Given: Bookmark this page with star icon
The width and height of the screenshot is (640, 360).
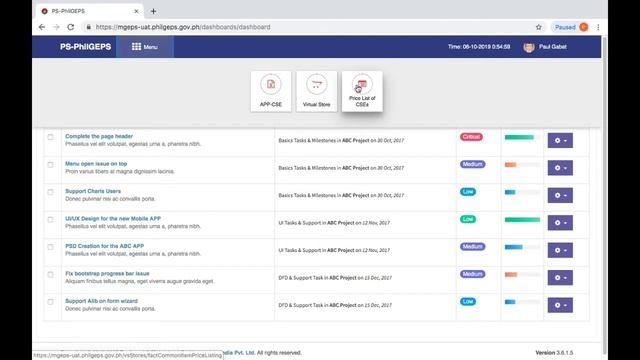Looking at the screenshot, I should [539, 27].
